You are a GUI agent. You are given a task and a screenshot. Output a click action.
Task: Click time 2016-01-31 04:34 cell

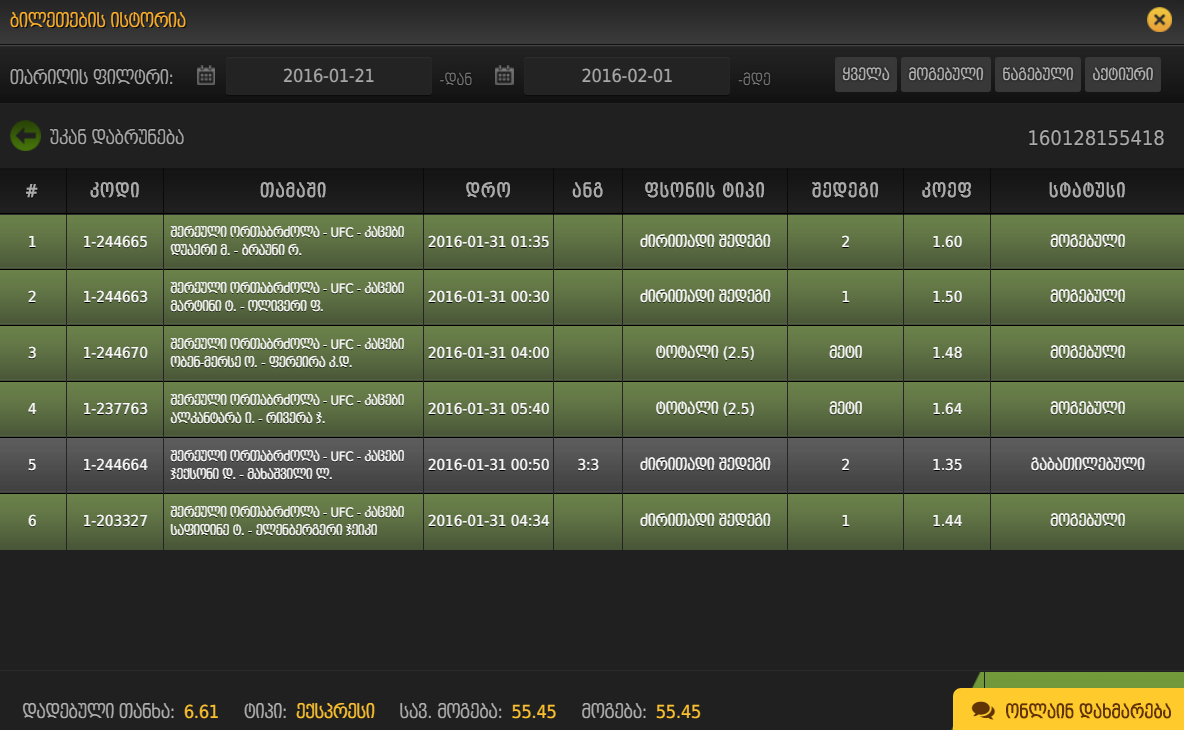pyautogui.click(x=488, y=520)
